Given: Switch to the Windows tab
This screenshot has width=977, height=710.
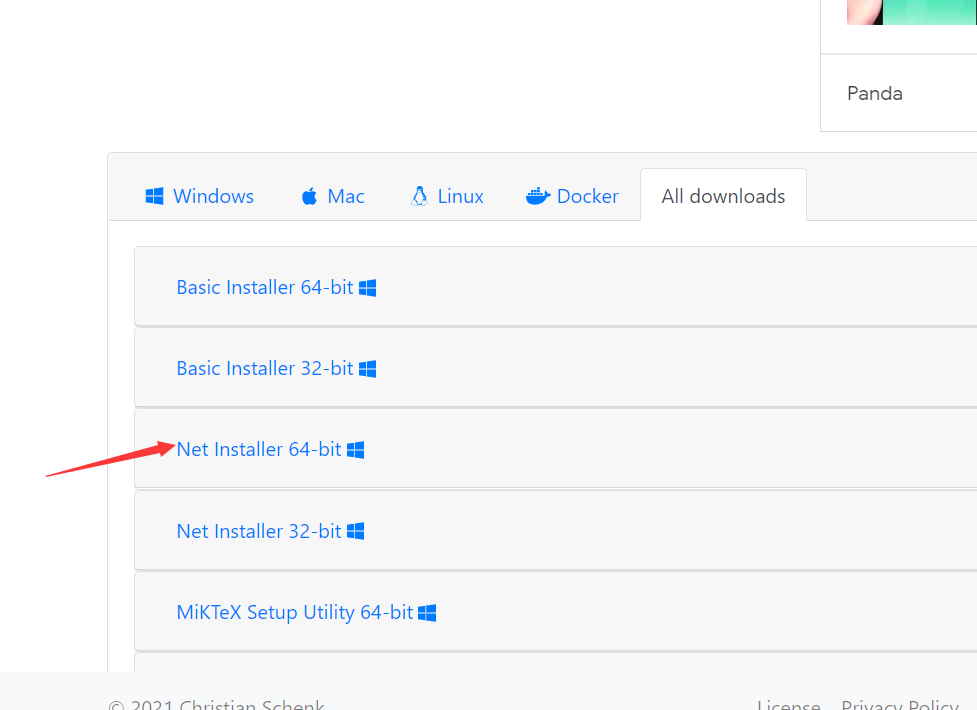Looking at the screenshot, I should click(x=199, y=196).
